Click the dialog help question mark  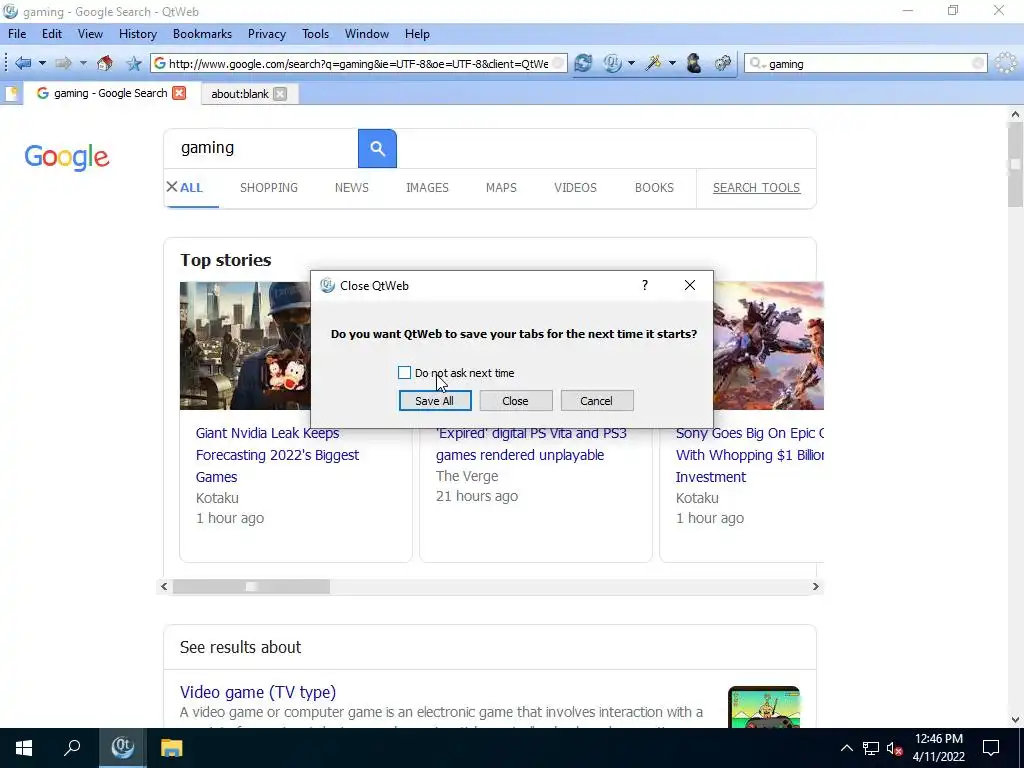[645, 285]
